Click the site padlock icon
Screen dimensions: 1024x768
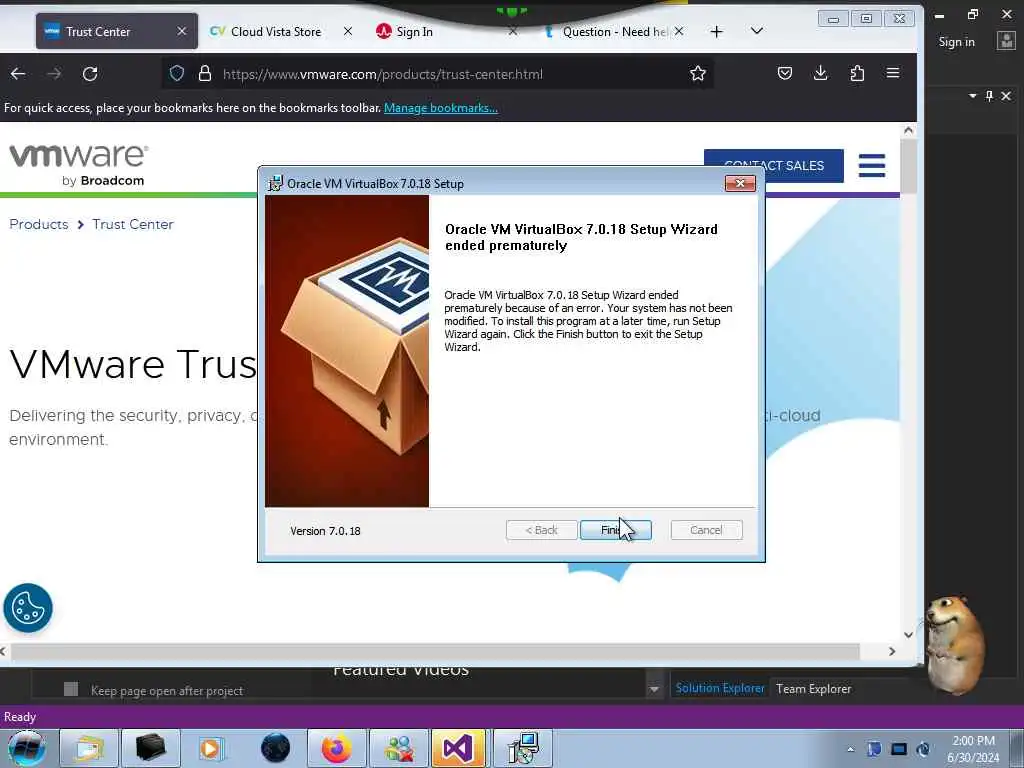[x=204, y=74]
